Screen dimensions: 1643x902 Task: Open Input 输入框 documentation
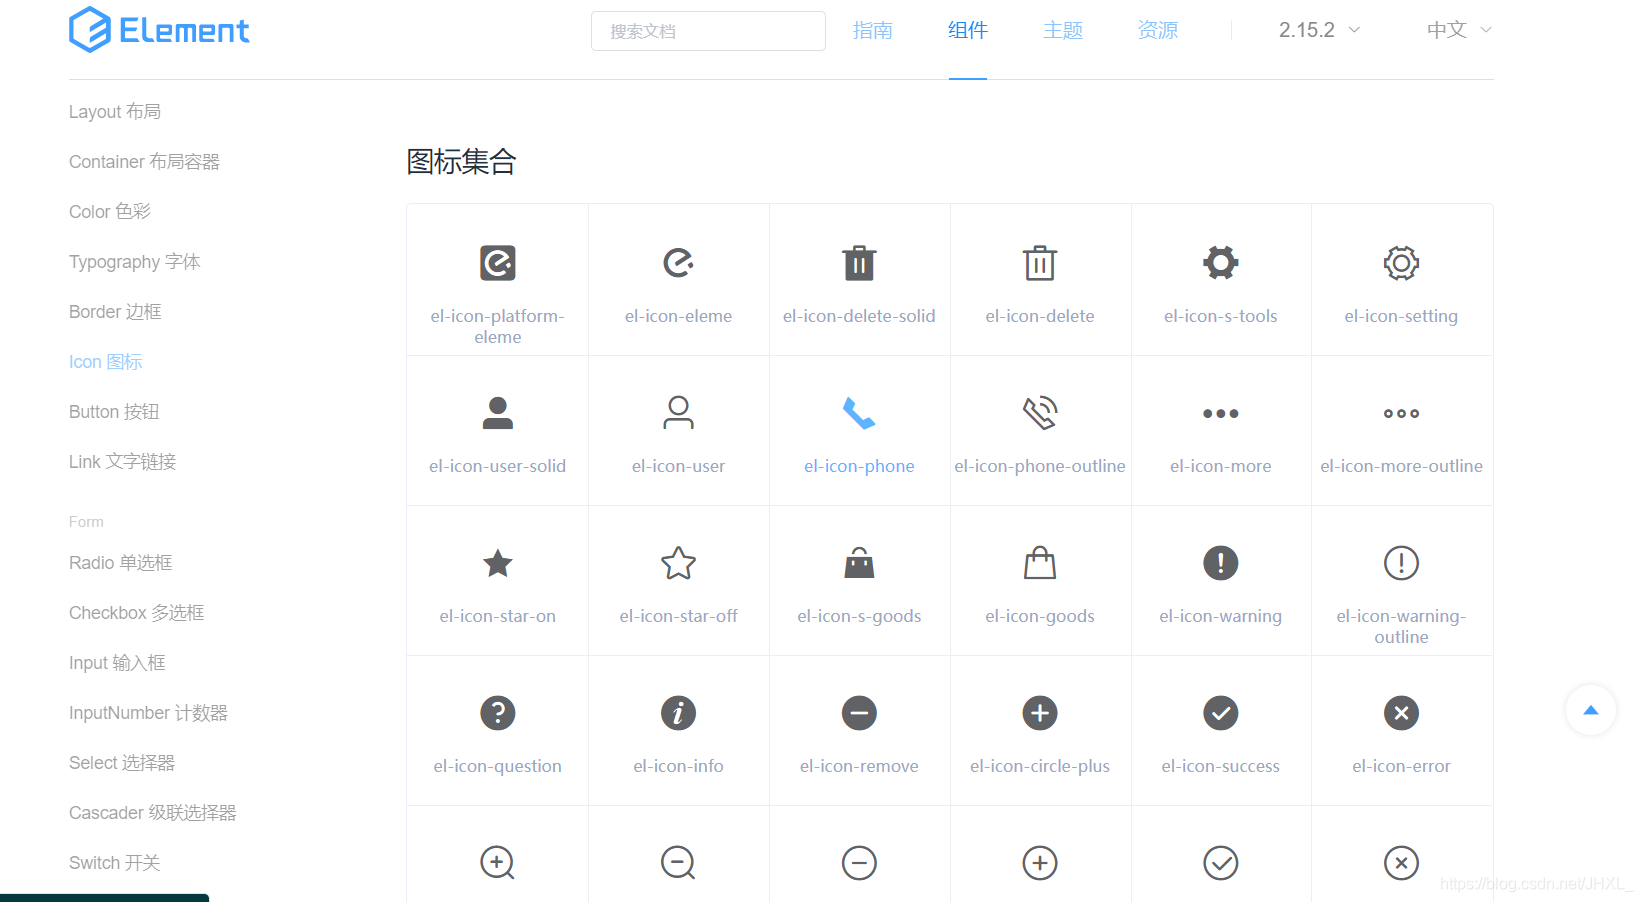coord(117,663)
